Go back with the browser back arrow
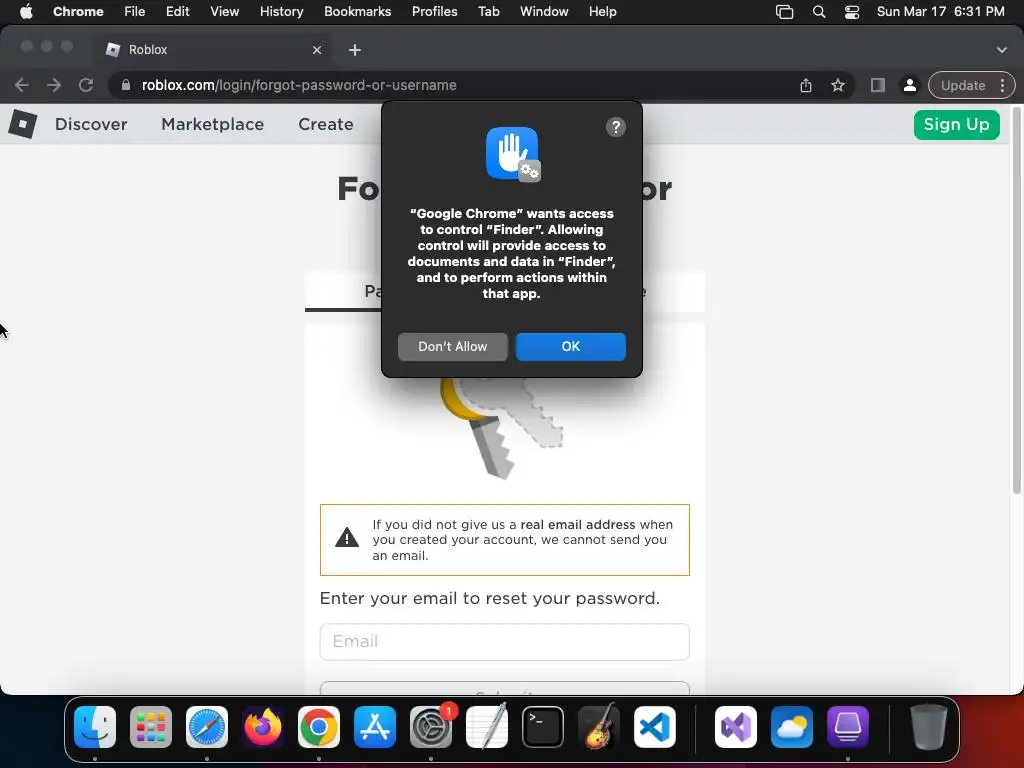1024x768 pixels. point(22,85)
